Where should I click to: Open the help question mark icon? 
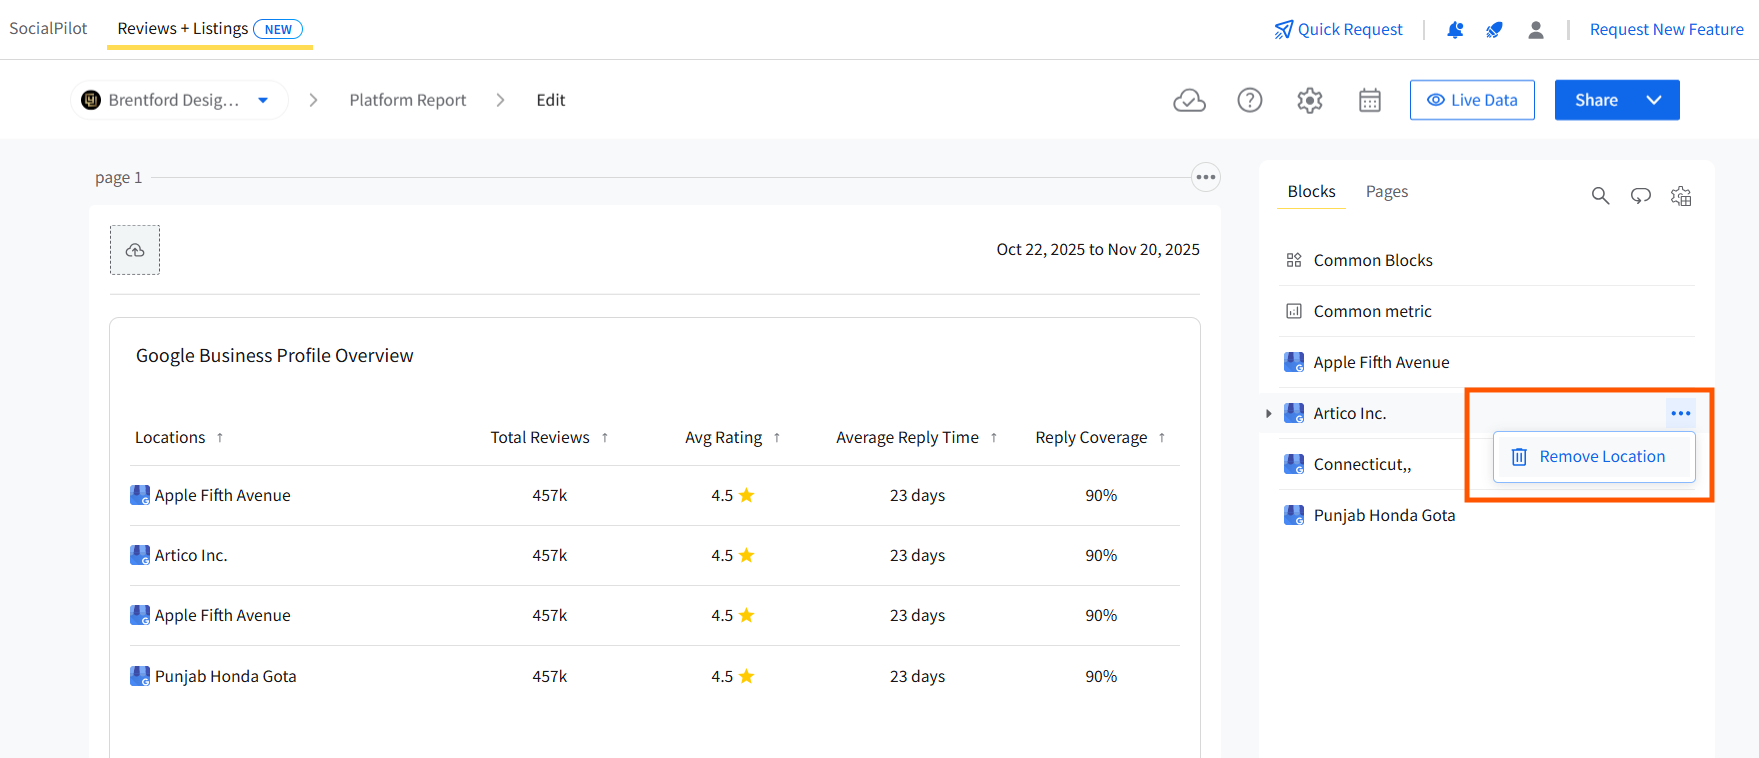coord(1250,100)
